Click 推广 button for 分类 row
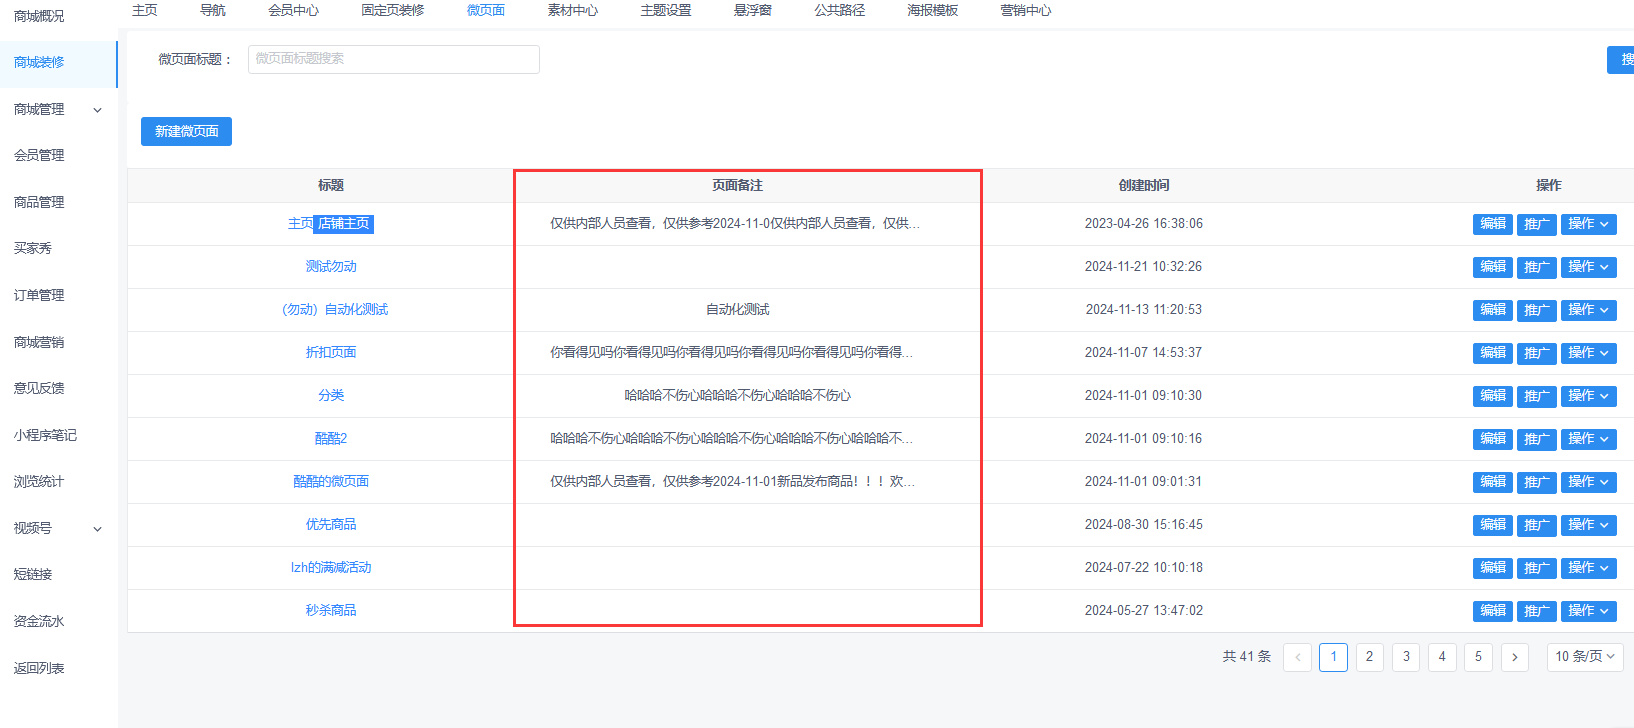Viewport: 1634px width, 728px height. click(1536, 396)
